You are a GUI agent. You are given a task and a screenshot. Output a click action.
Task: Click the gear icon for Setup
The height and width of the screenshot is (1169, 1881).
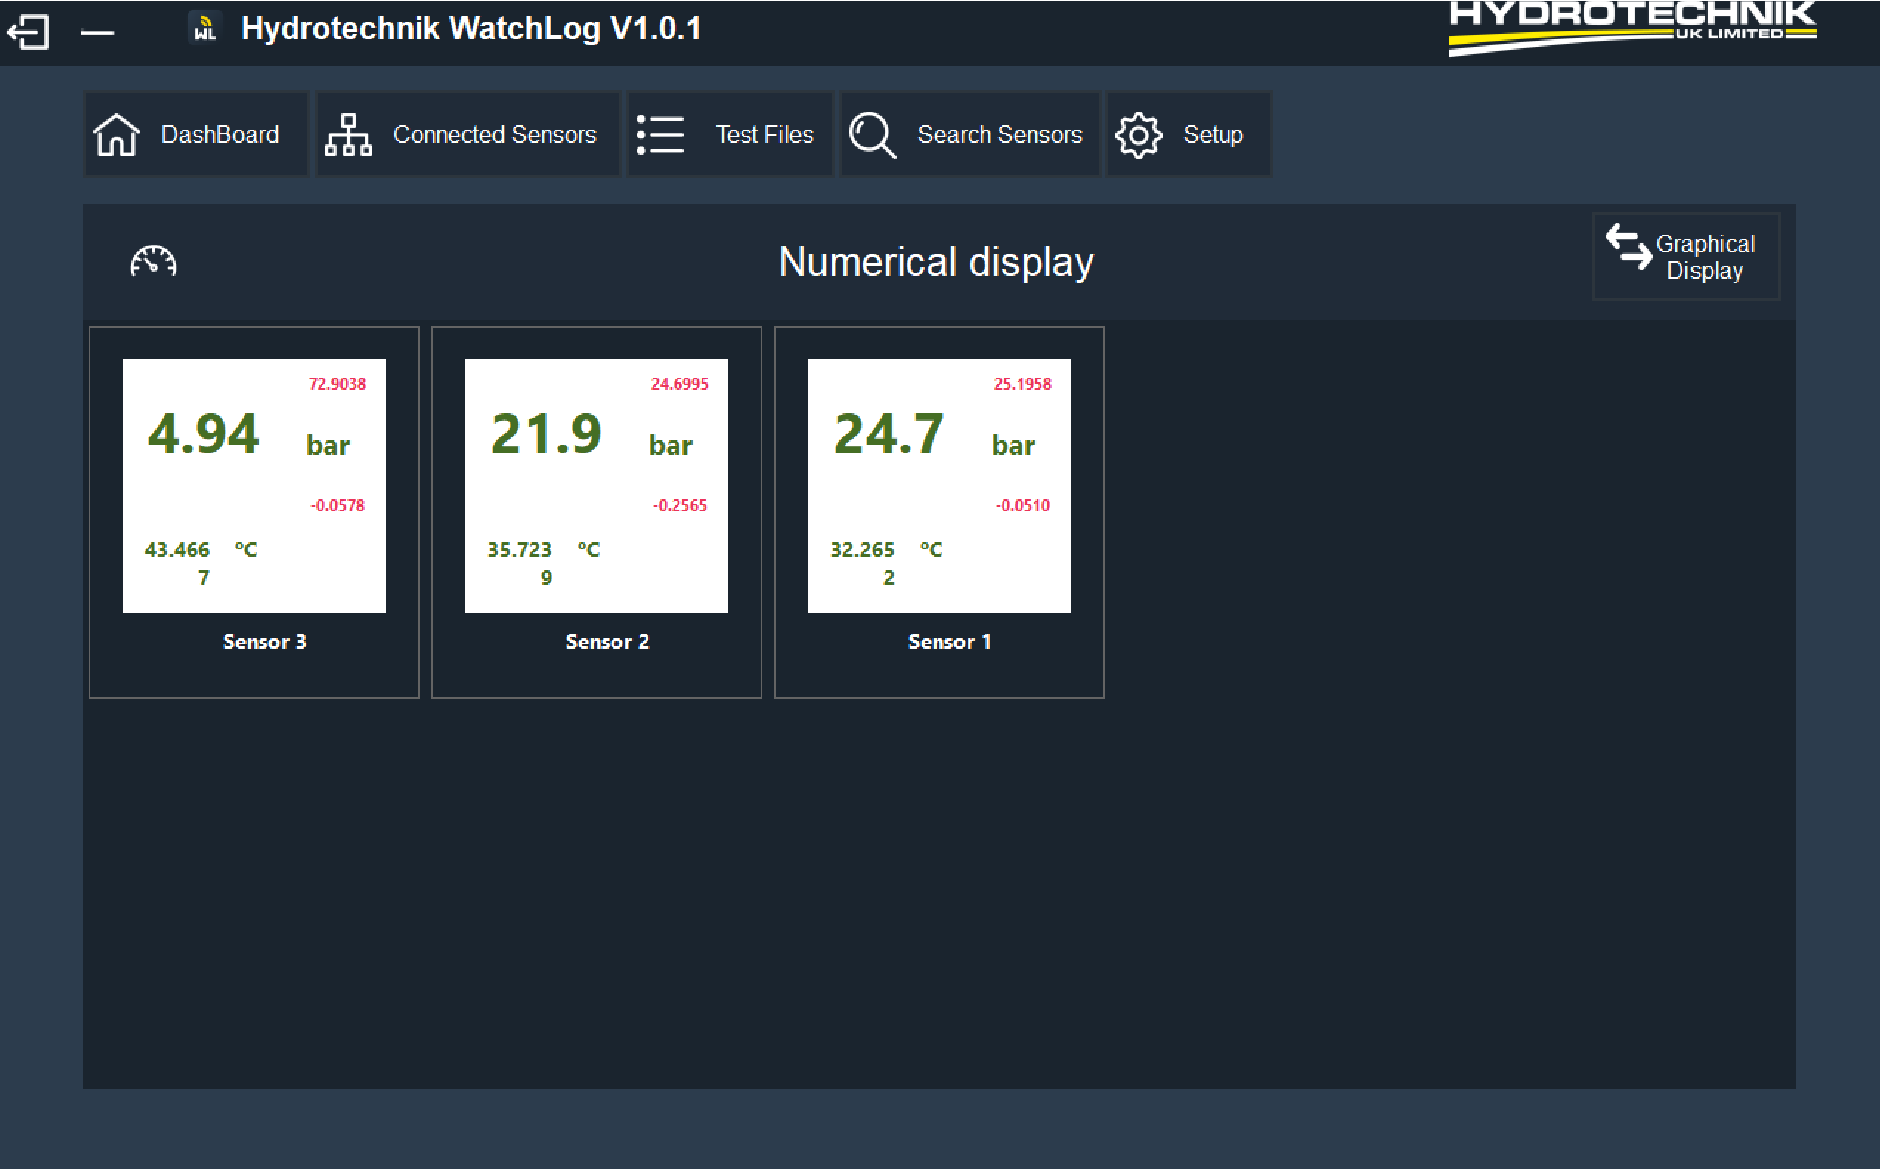coord(1138,134)
